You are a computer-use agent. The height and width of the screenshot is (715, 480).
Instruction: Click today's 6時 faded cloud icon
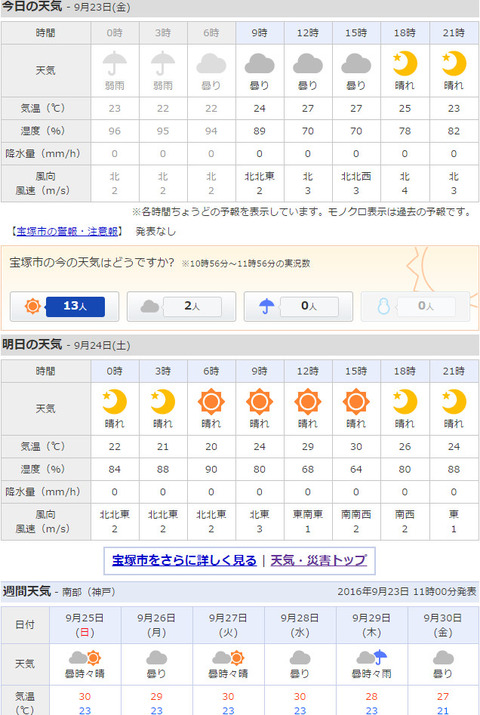click(x=211, y=64)
